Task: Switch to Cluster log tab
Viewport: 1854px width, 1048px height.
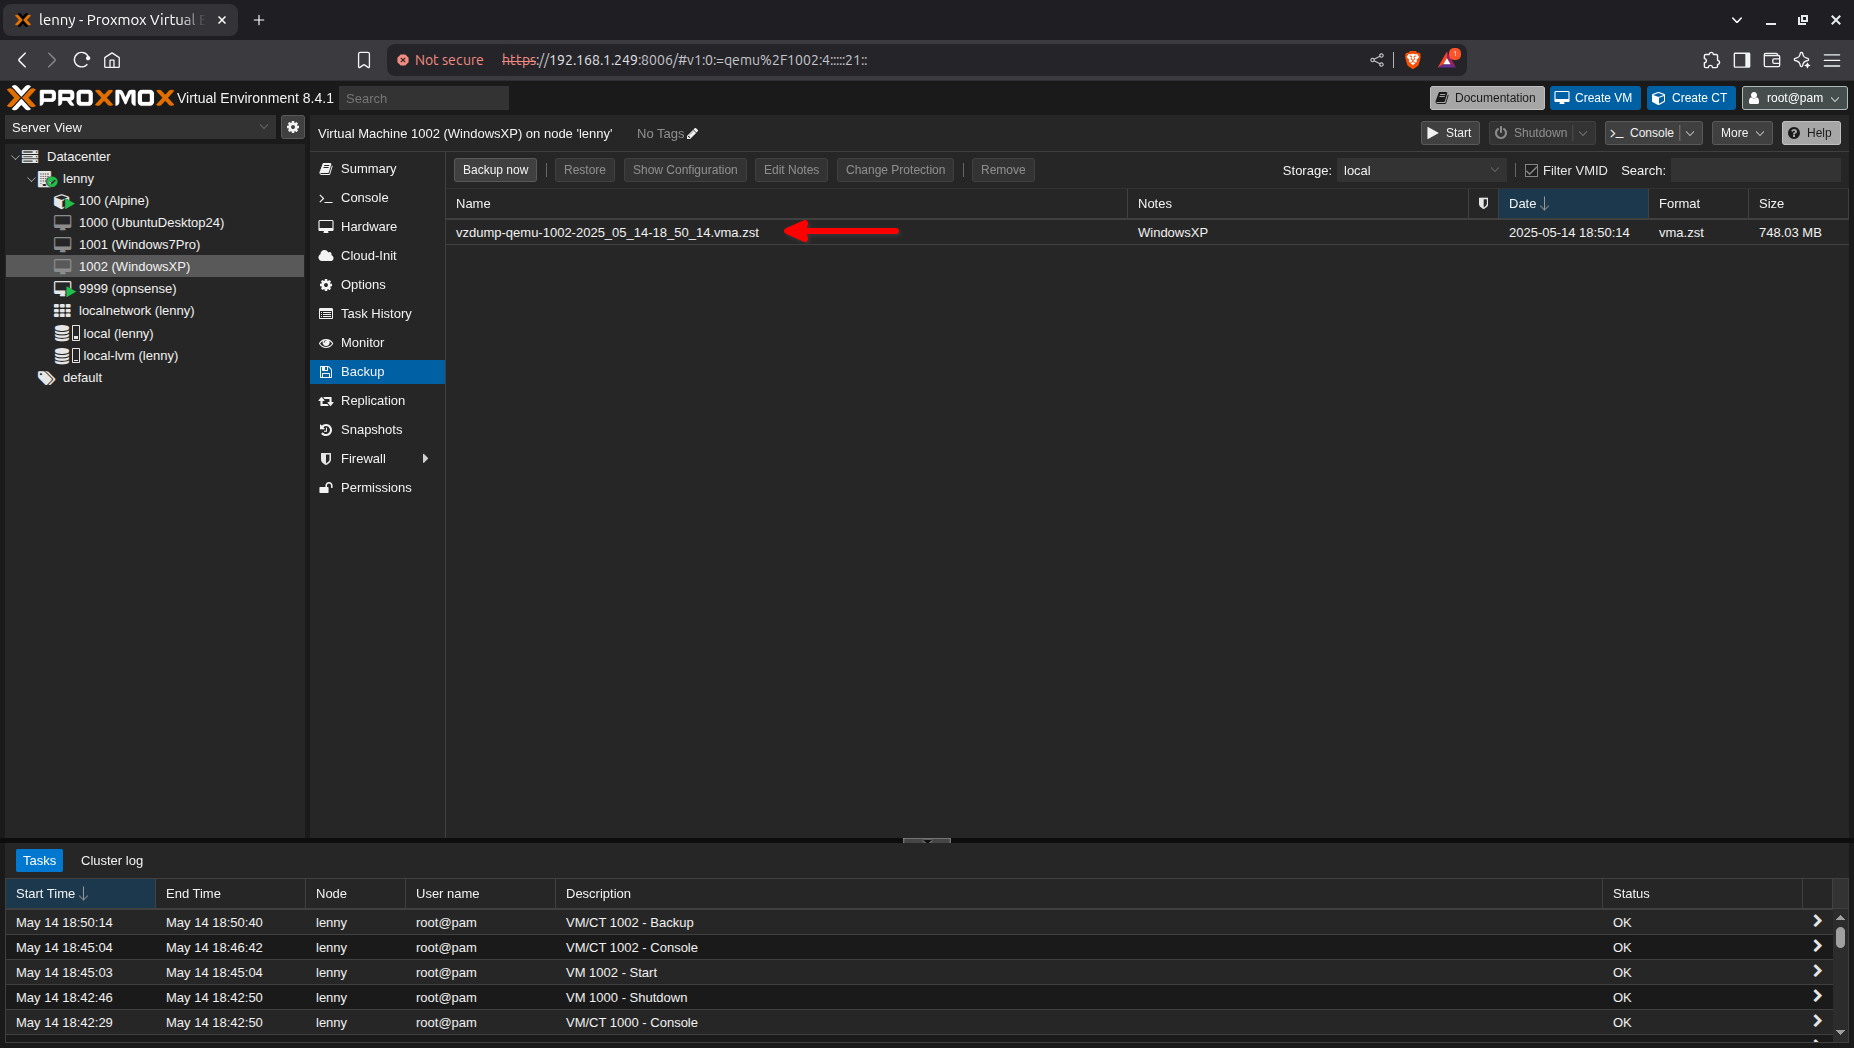Action: coord(112,861)
